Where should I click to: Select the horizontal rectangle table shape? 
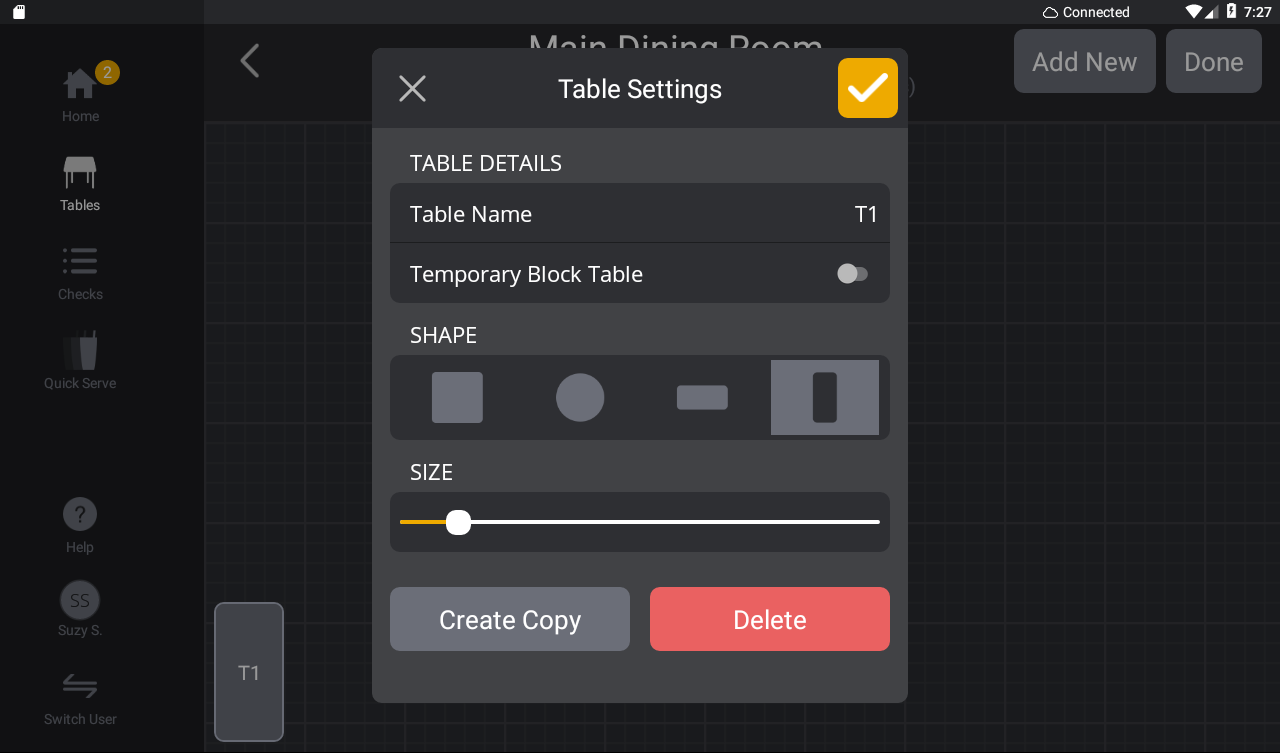point(702,397)
